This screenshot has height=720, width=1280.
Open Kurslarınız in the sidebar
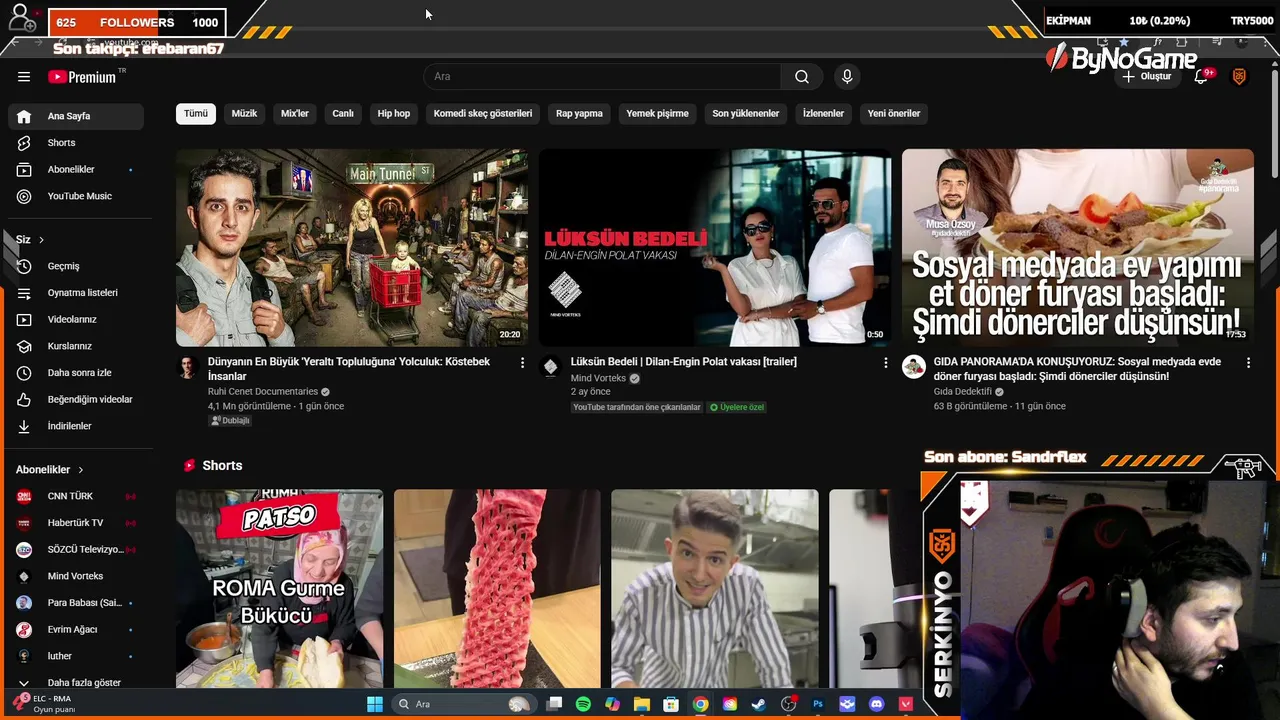76,346
